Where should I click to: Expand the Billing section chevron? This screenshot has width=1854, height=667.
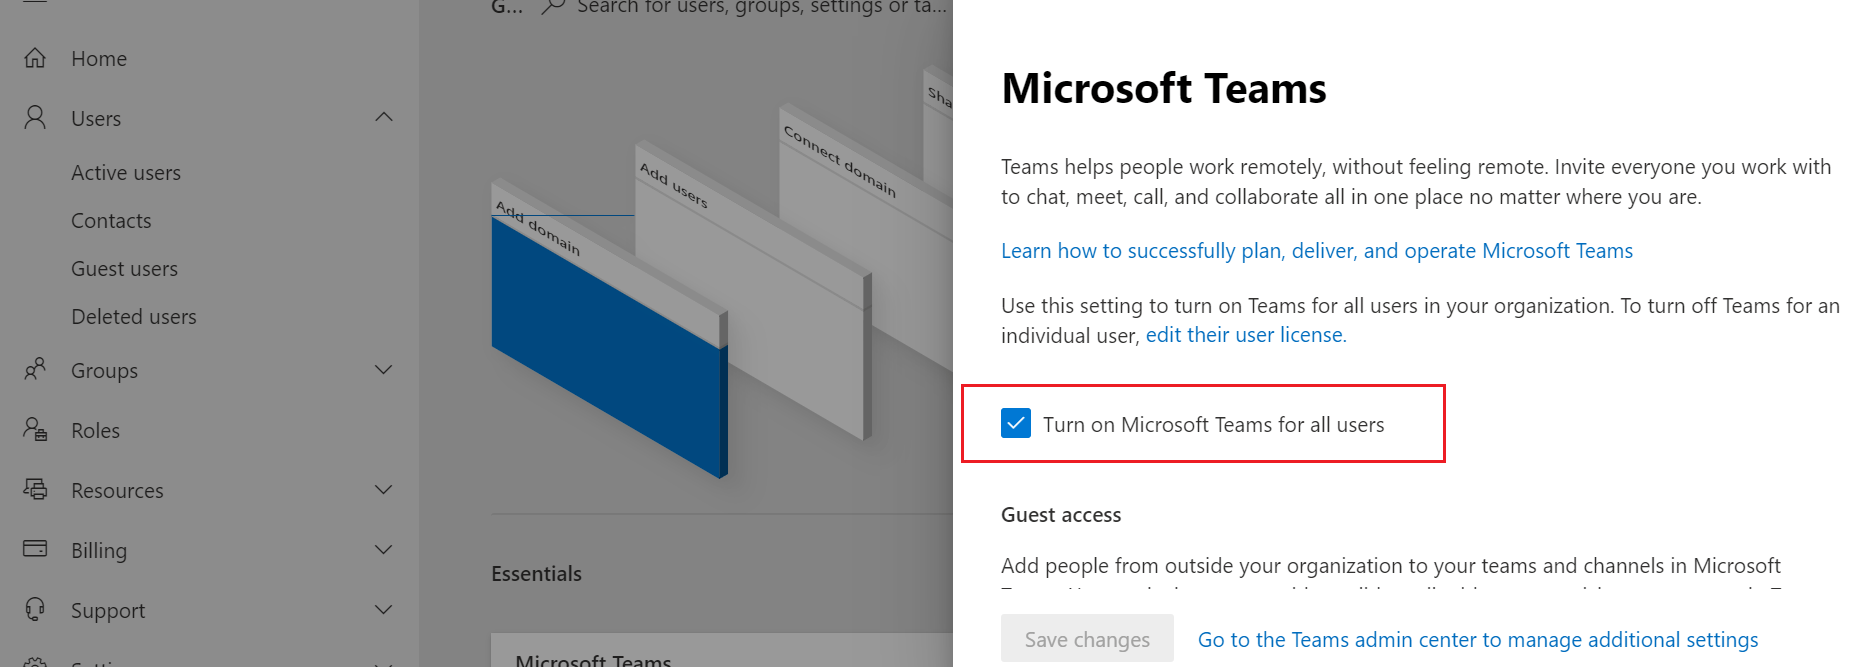[x=383, y=550]
